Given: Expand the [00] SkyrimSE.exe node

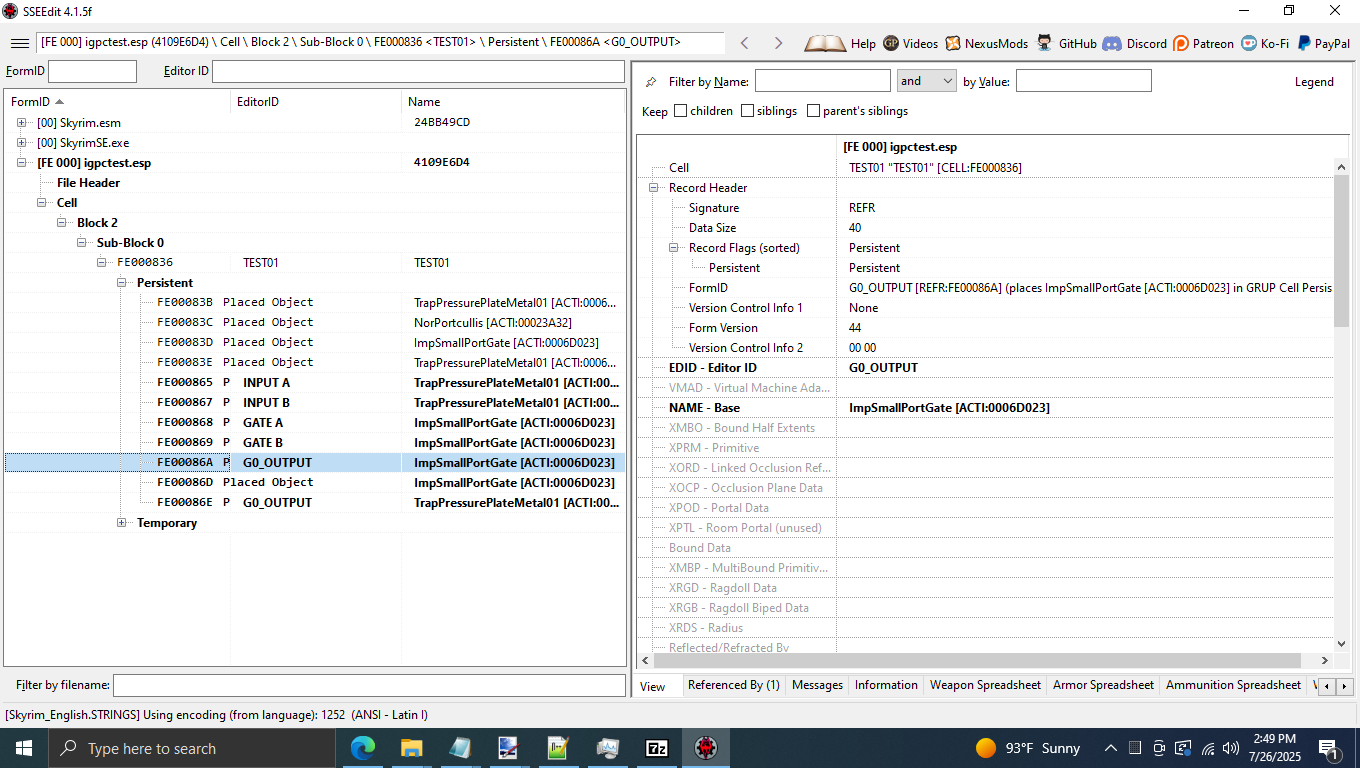Looking at the screenshot, I should point(22,143).
